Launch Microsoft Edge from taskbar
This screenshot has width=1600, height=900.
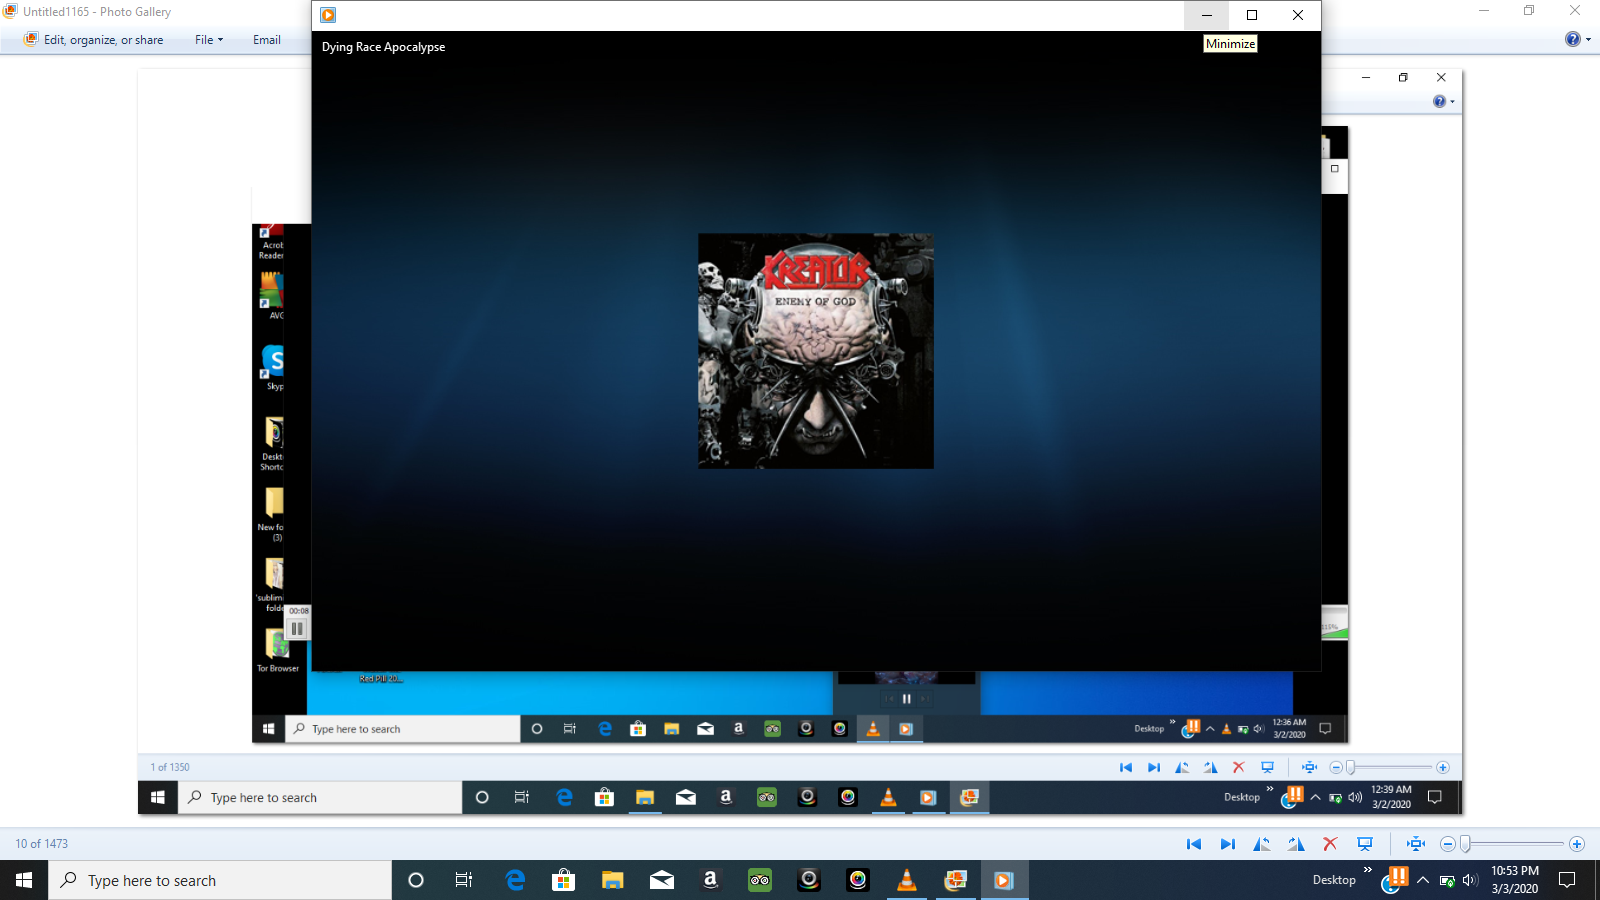(515, 880)
